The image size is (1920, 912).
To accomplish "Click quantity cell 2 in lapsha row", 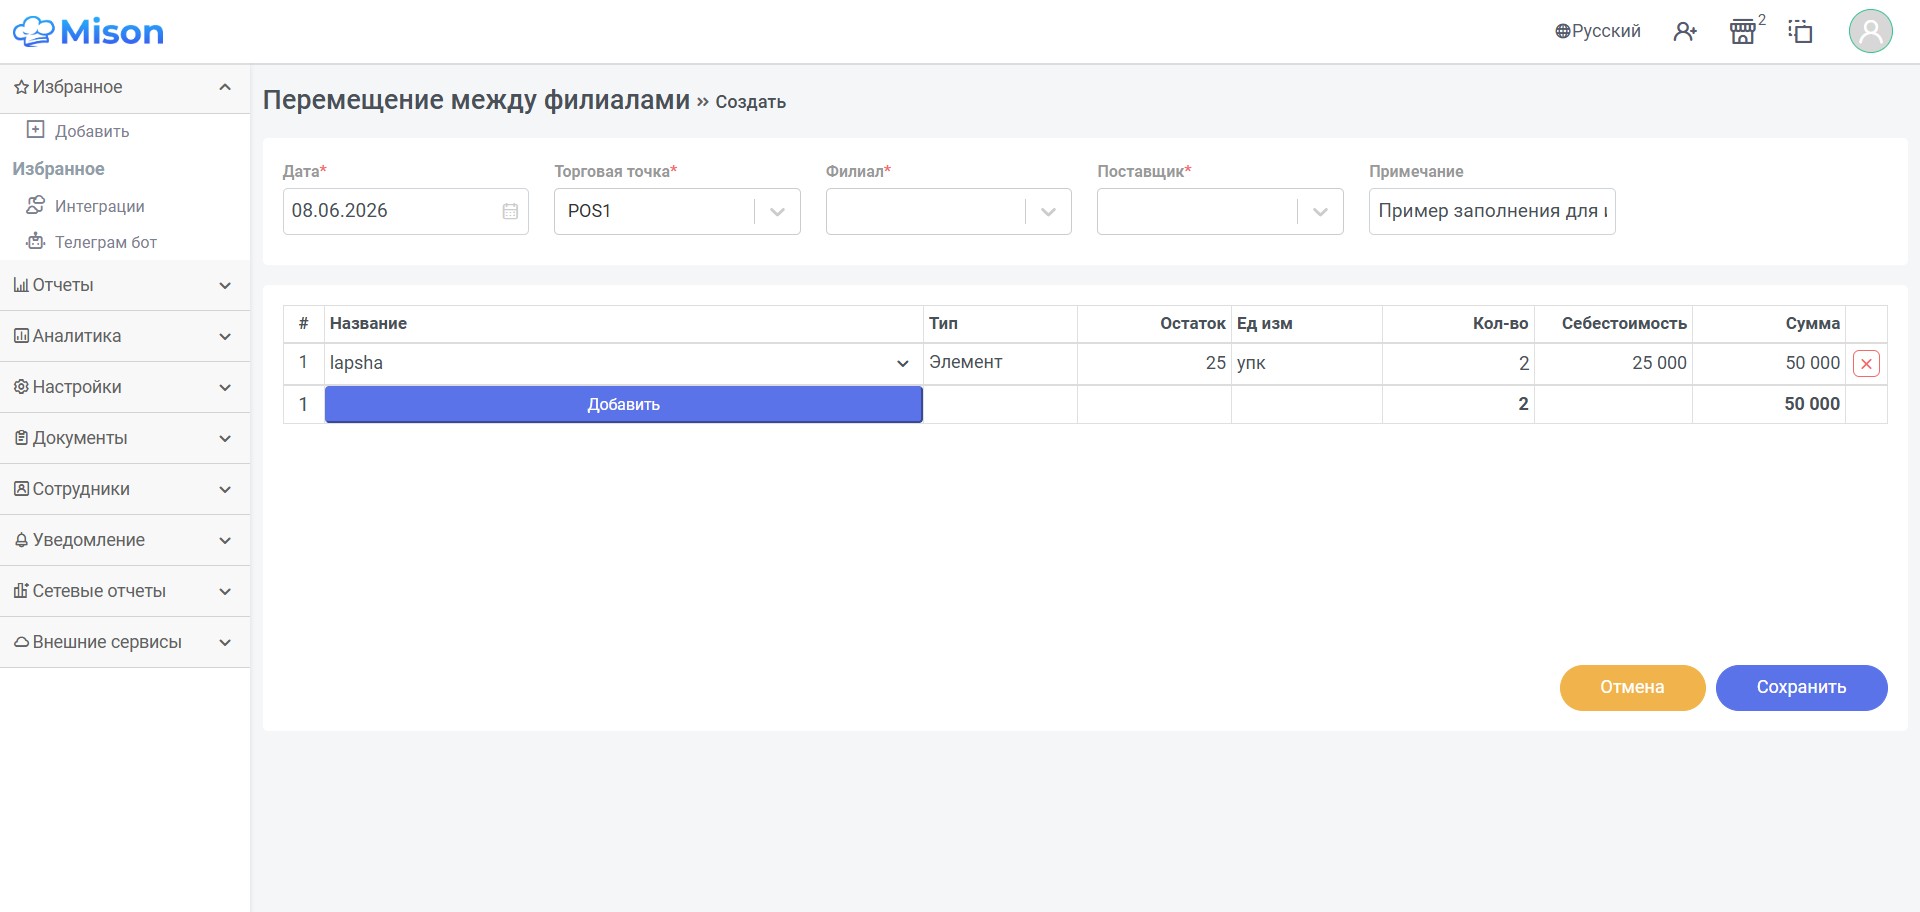I will 1458,363.
